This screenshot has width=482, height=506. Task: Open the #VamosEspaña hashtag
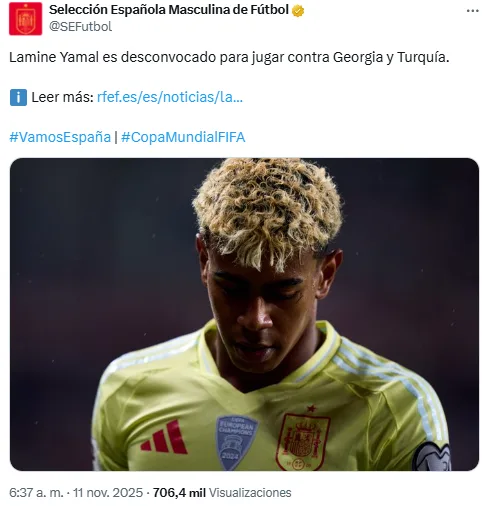click(x=60, y=137)
